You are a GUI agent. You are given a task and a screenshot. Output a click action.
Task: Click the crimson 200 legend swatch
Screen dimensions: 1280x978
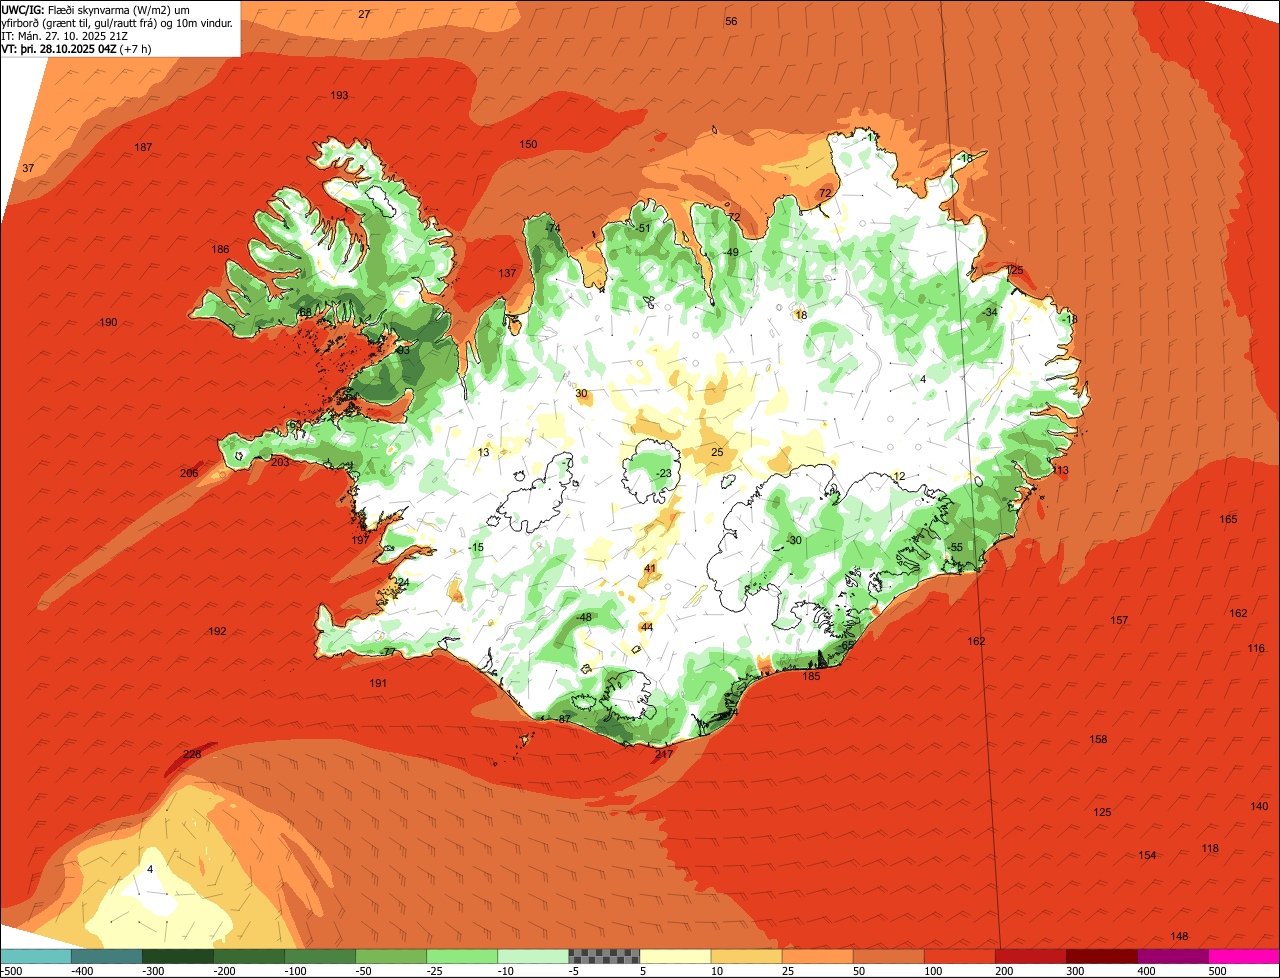pos(1030,956)
